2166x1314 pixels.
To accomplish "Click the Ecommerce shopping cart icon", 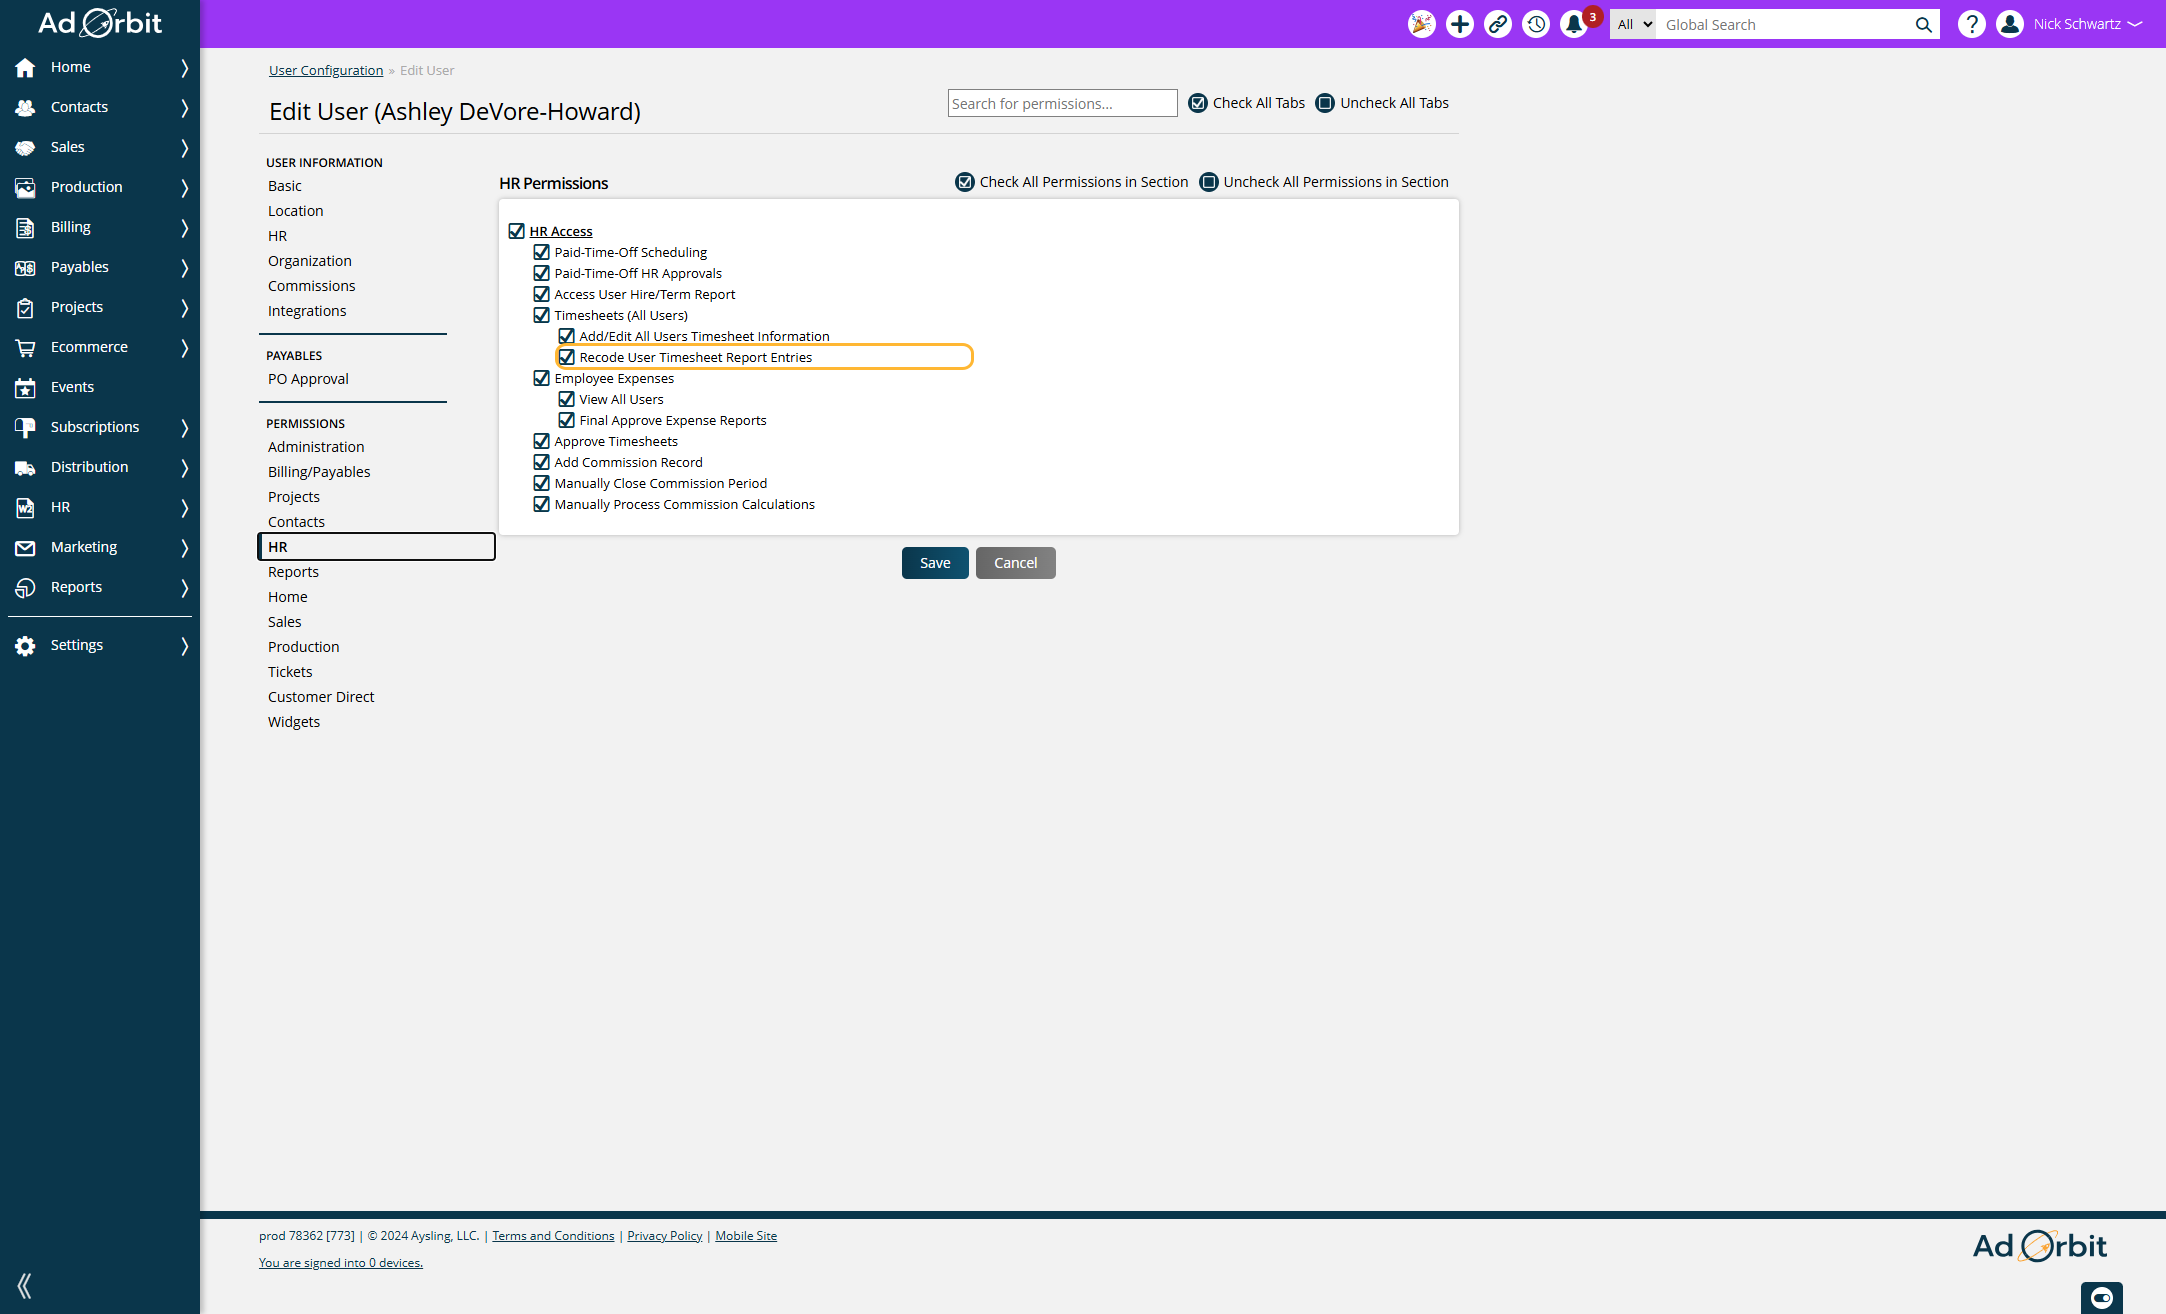I will click(x=25, y=347).
